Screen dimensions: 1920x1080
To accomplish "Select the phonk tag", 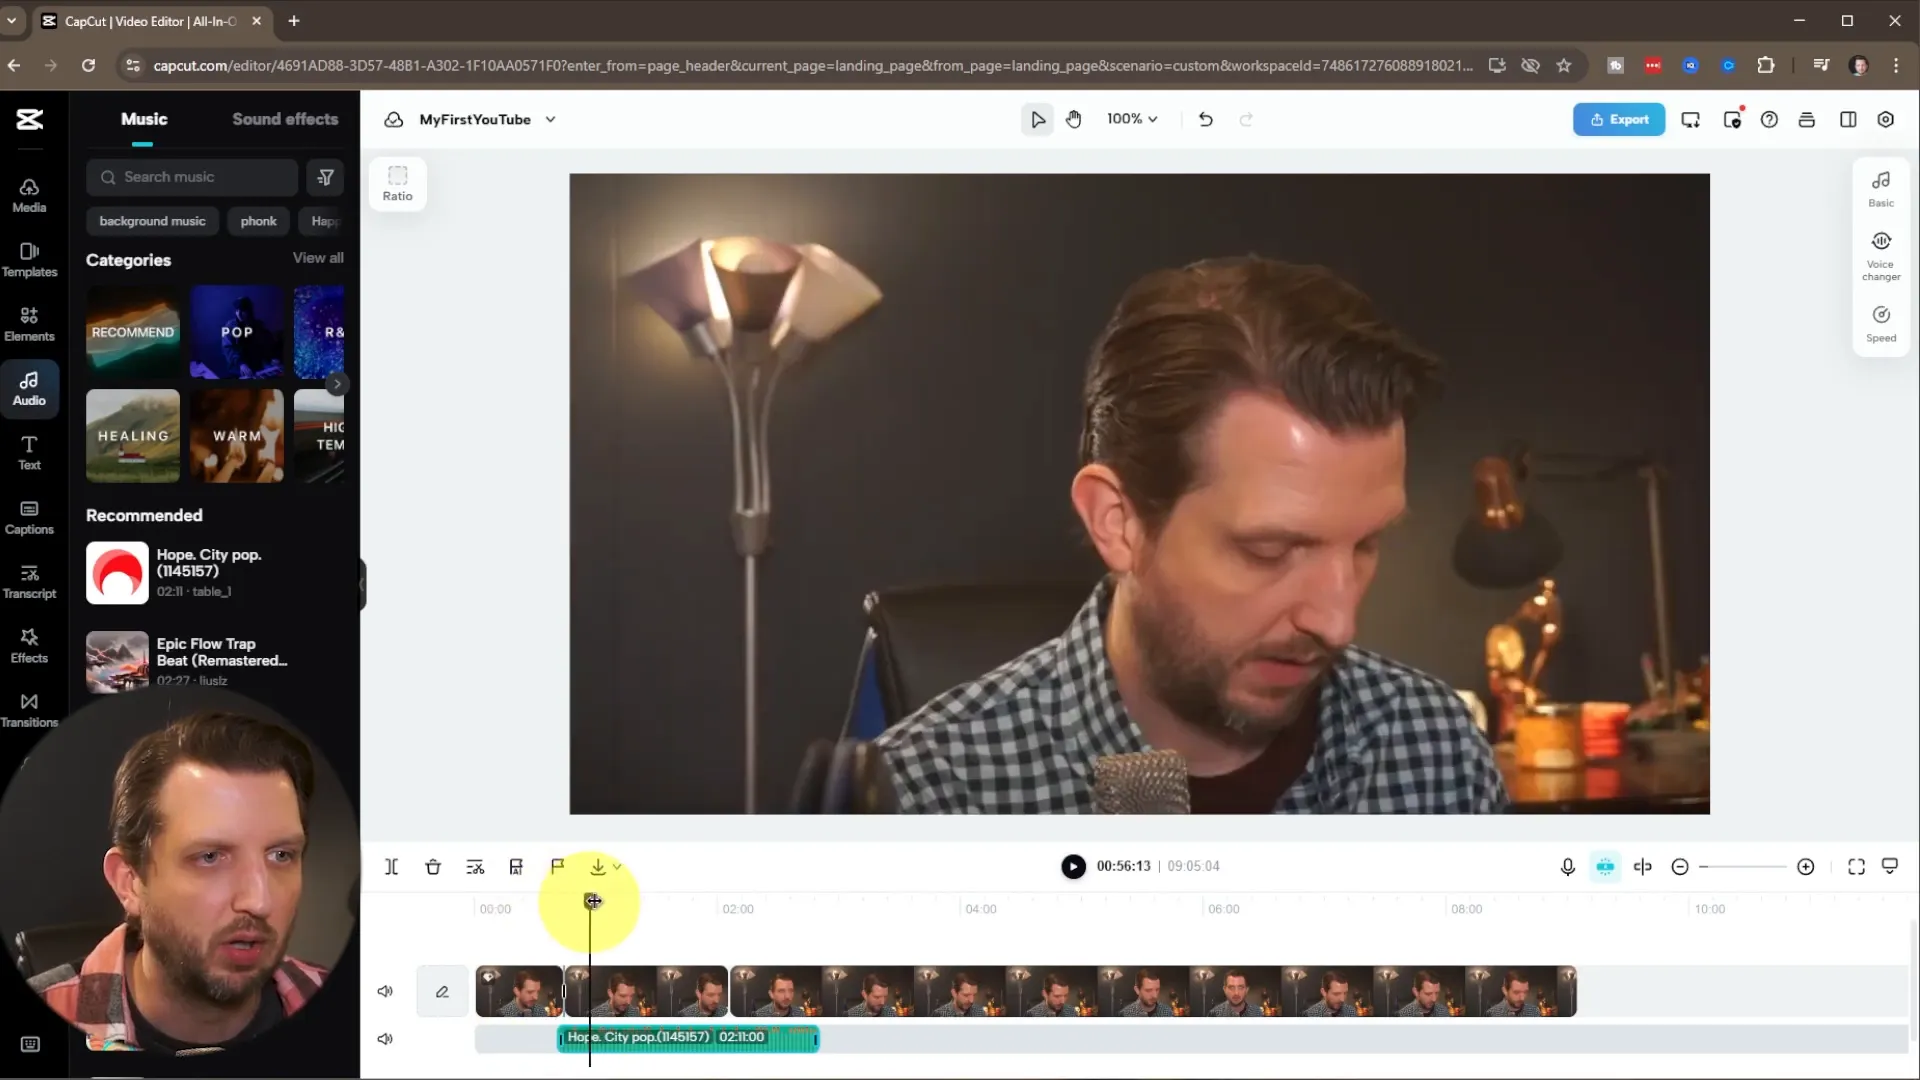I will coord(258,221).
